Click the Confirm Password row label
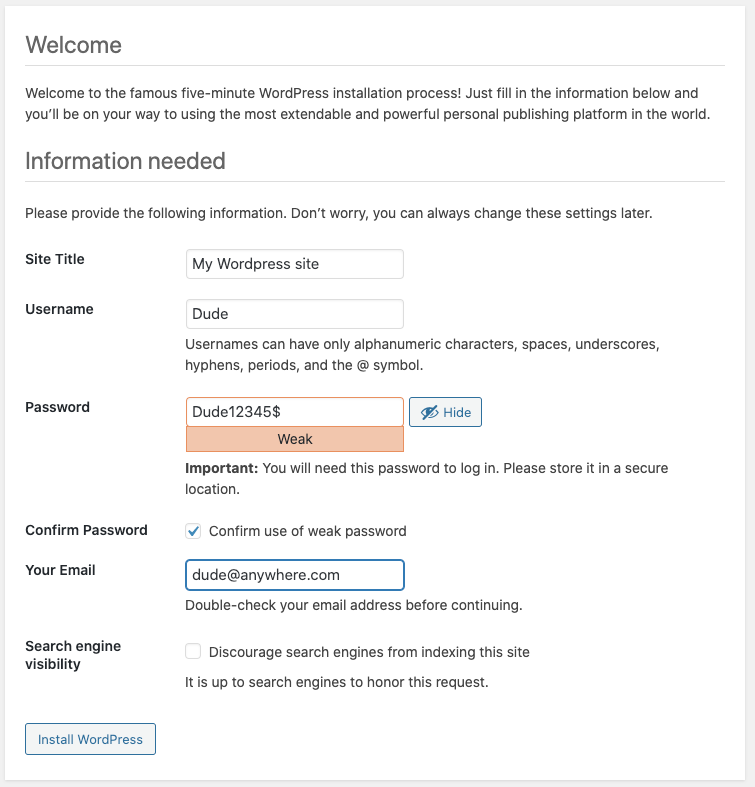The image size is (755, 787). [x=86, y=530]
